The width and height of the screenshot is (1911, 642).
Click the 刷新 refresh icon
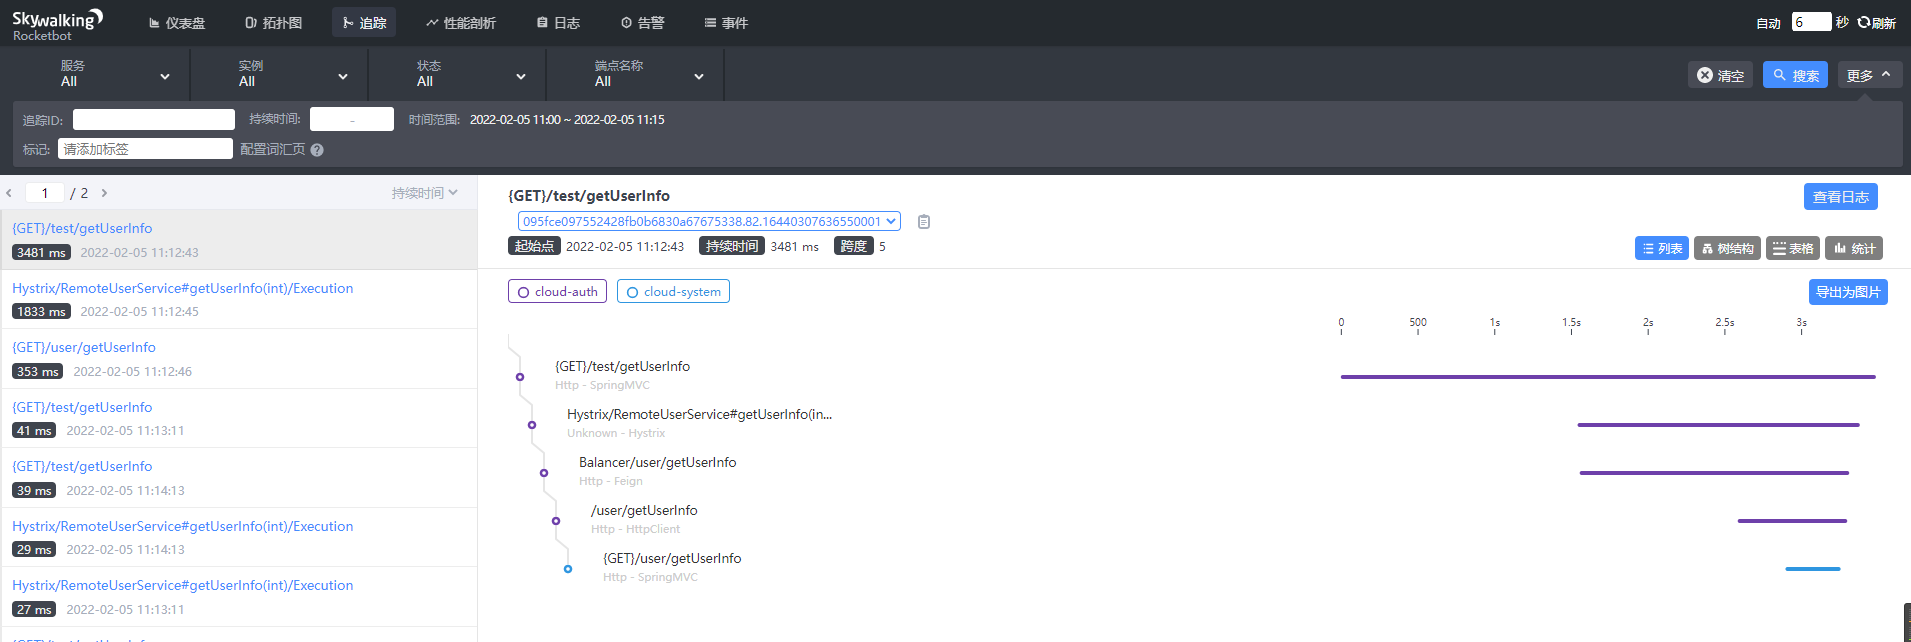tap(1877, 23)
